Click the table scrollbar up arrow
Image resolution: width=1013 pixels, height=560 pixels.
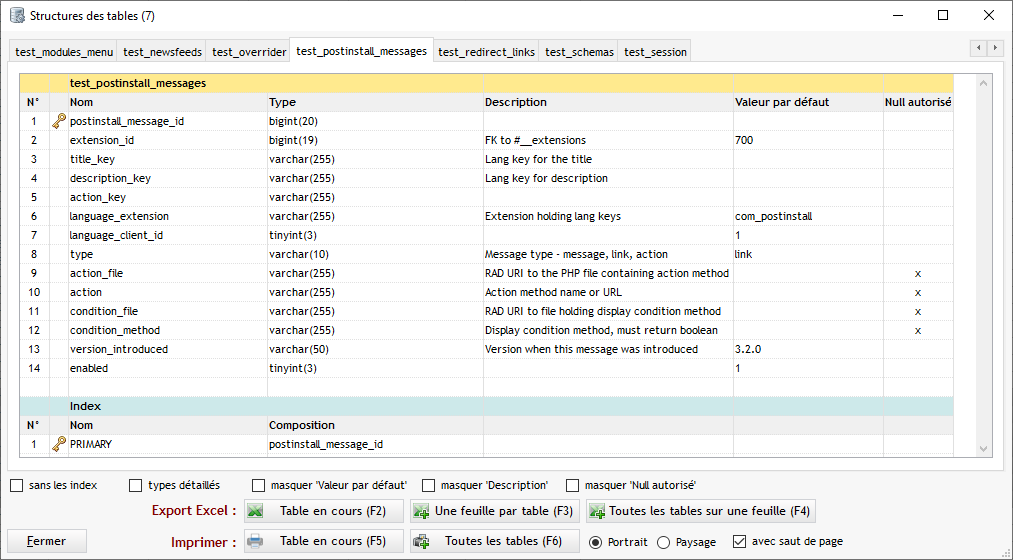click(x=983, y=83)
